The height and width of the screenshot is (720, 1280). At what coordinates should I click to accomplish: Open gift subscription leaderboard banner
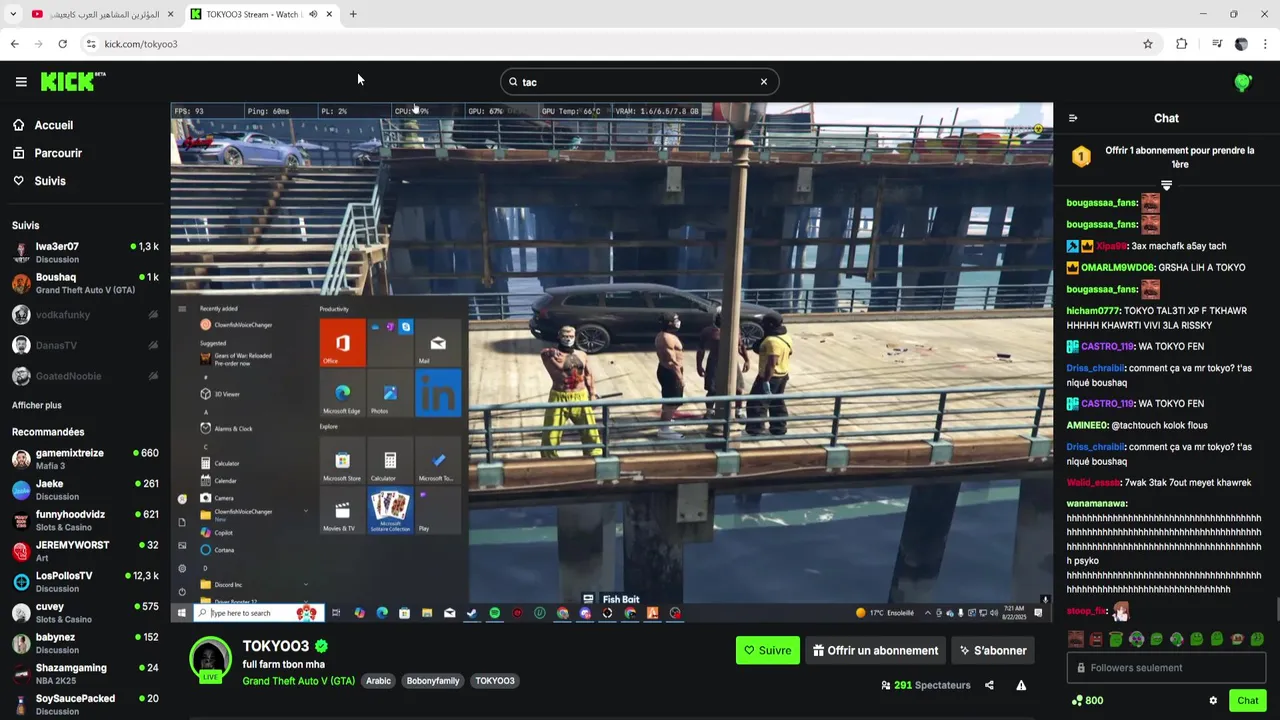1166,157
